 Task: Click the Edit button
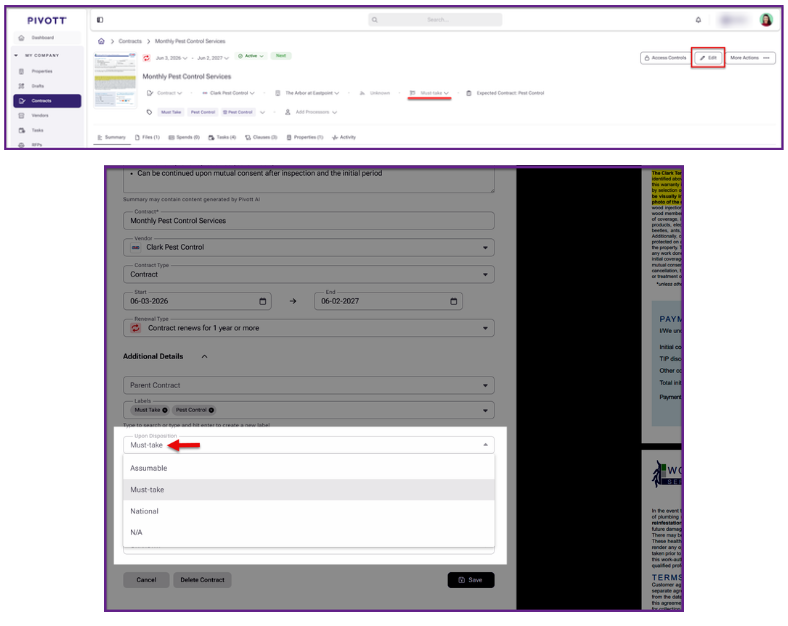(x=708, y=58)
